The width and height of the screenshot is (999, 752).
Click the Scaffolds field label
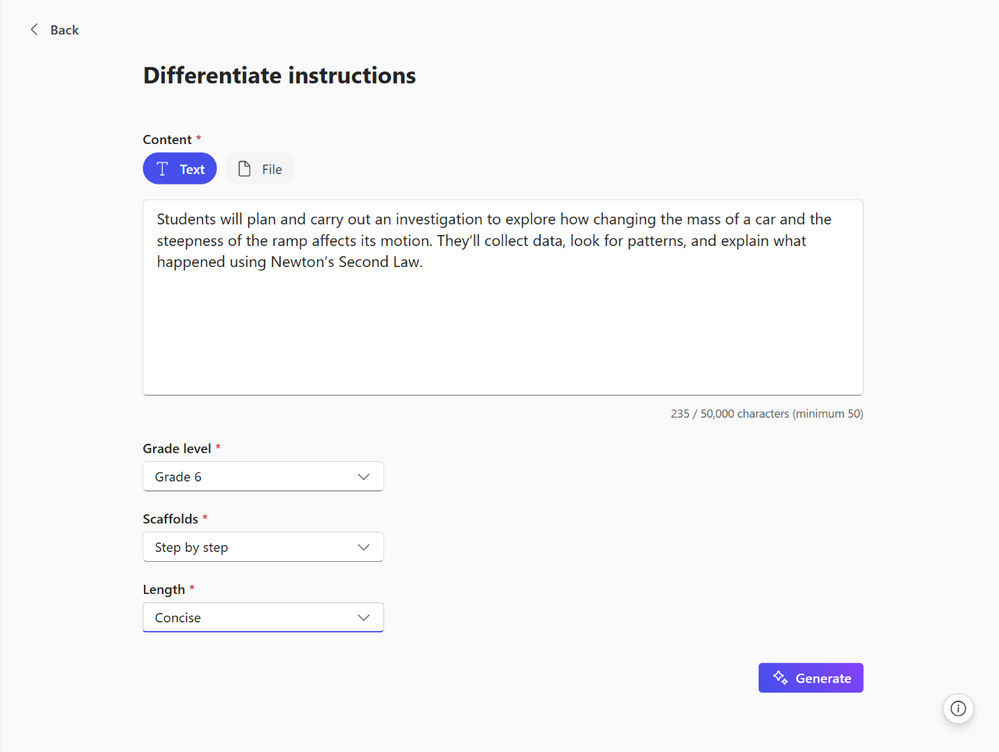172,519
